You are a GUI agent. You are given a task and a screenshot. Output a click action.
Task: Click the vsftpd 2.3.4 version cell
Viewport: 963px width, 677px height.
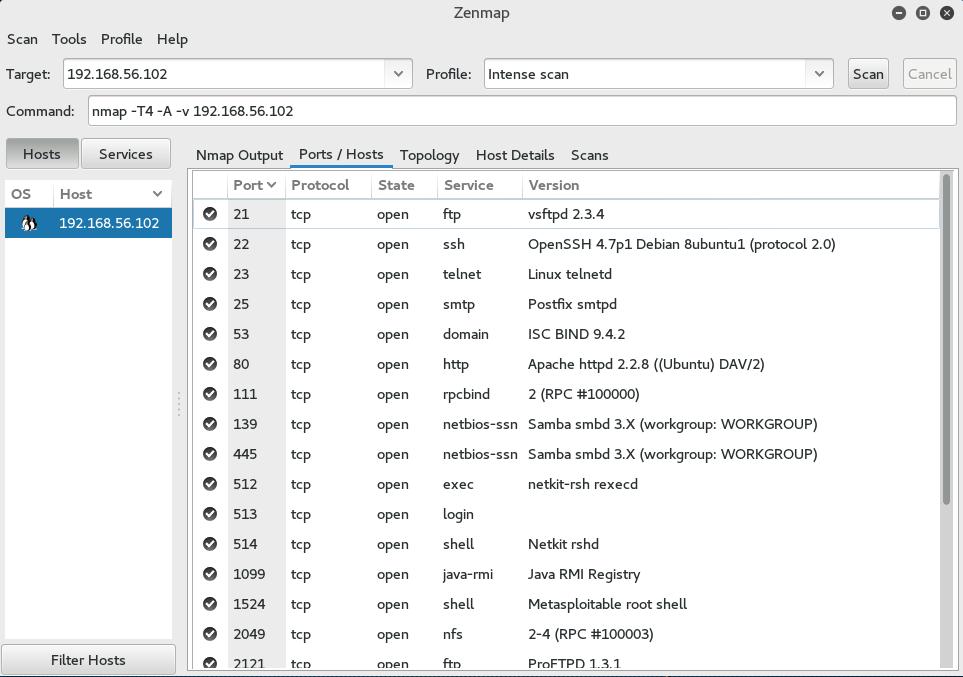point(566,214)
